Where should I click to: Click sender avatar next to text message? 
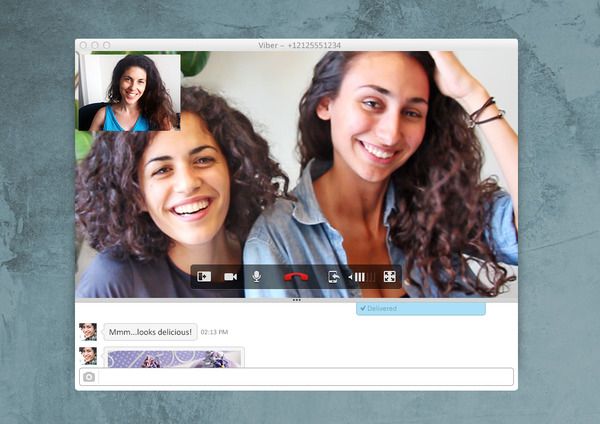click(89, 331)
